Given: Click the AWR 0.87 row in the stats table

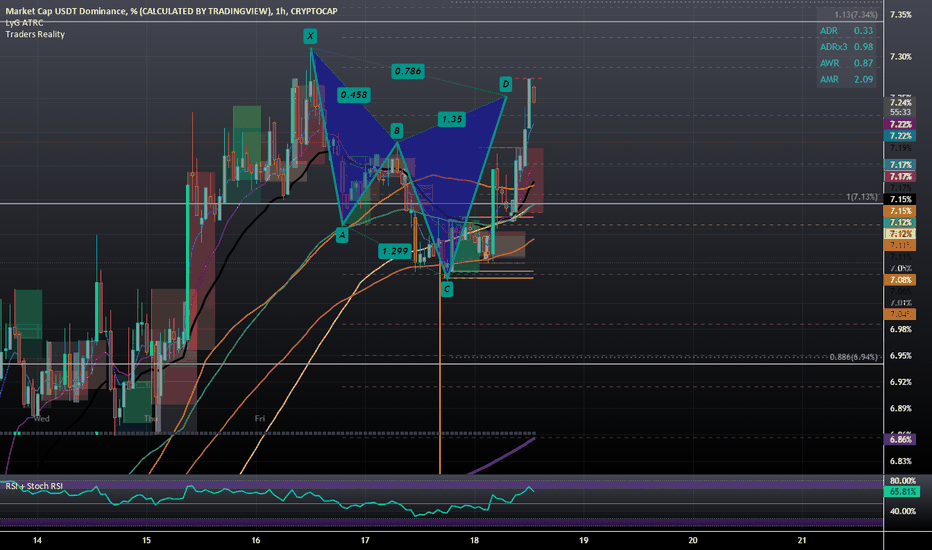Looking at the screenshot, I should click(x=846, y=63).
